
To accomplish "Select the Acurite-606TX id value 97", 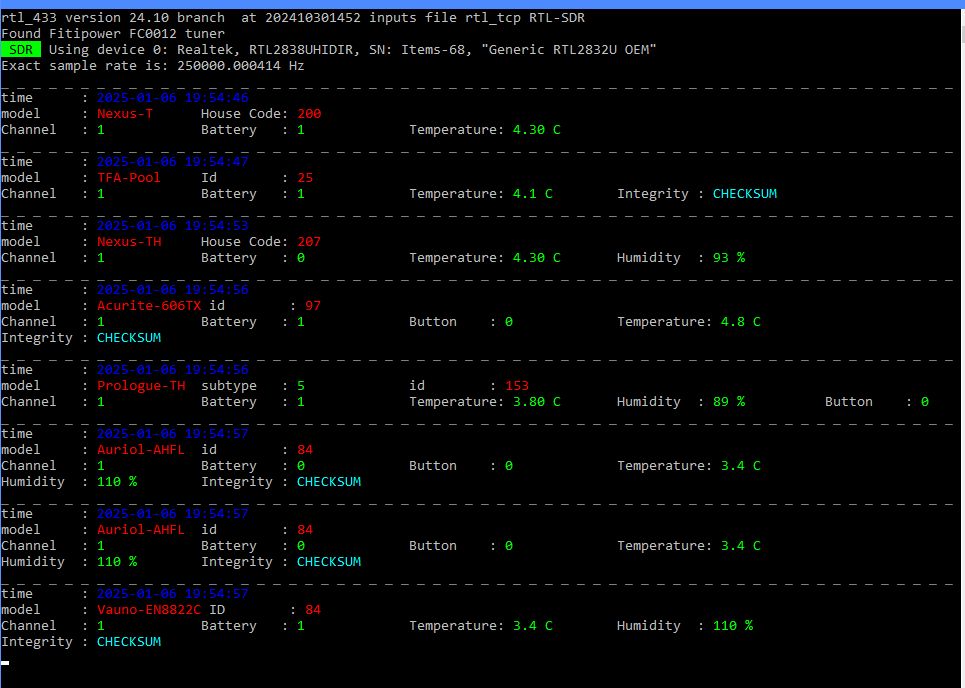I will (x=313, y=306).
